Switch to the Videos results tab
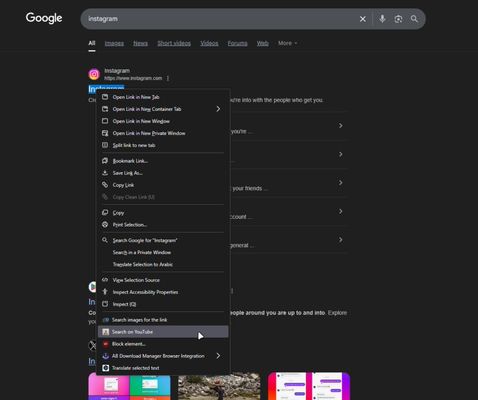The height and width of the screenshot is (400, 478). pos(209,43)
